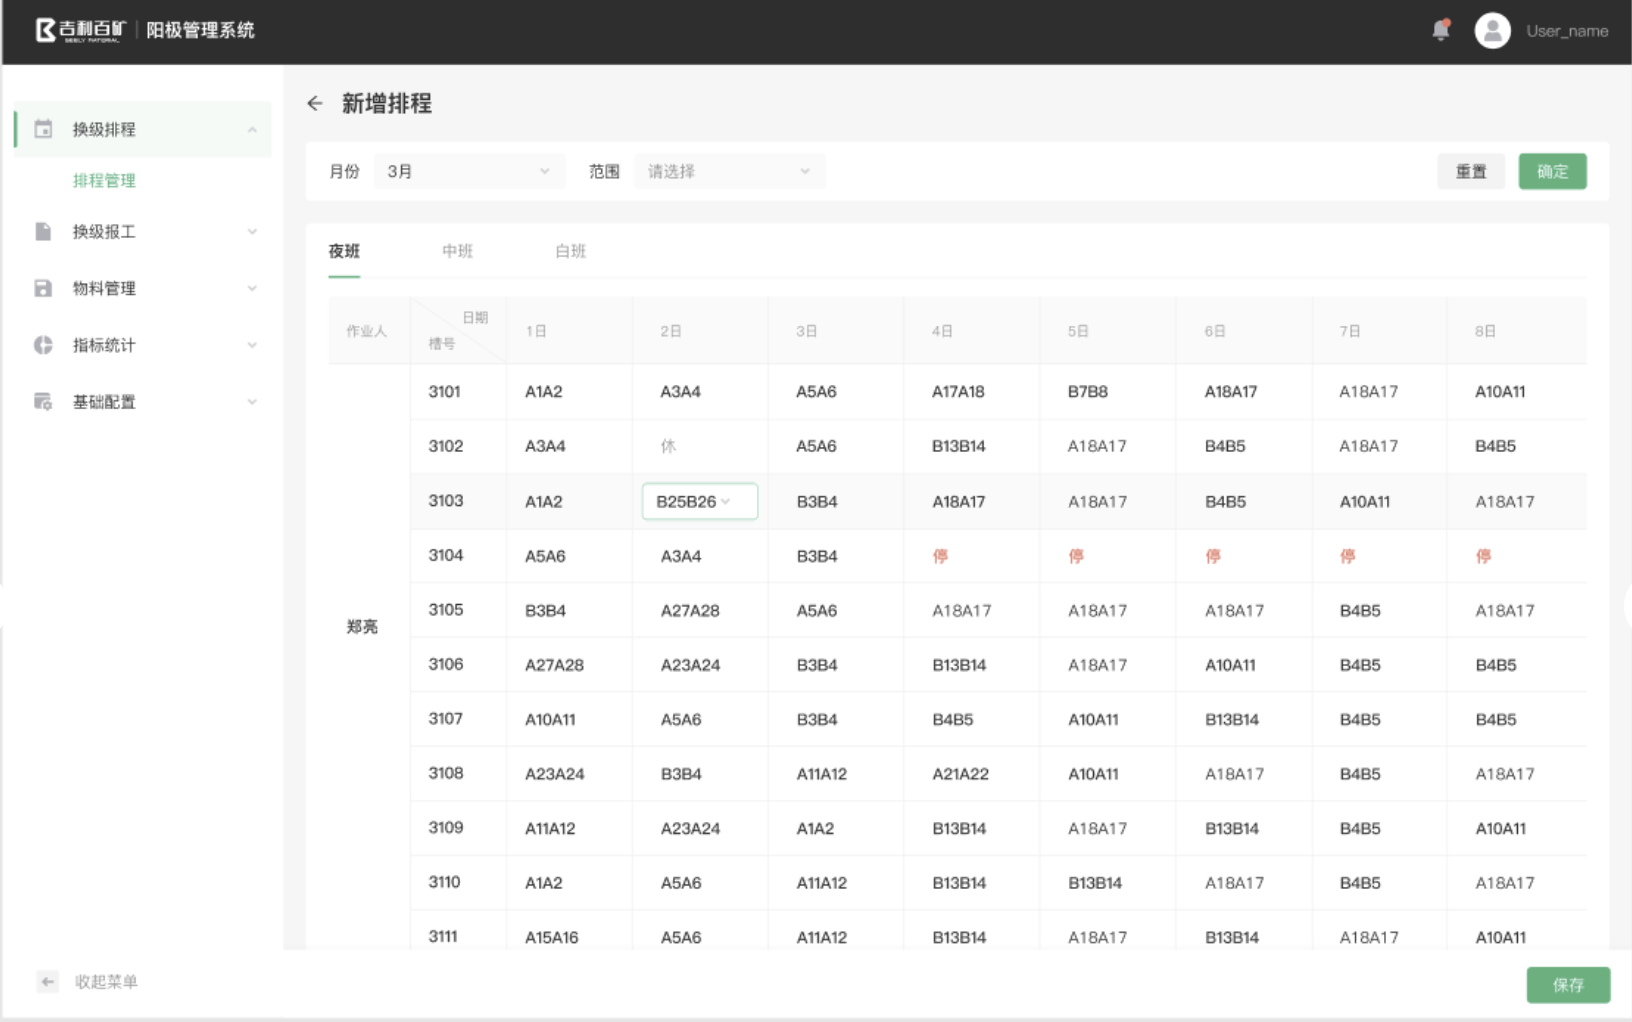1632x1022 pixels.
Task: Click the notification bell icon
Action: coord(1440,30)
